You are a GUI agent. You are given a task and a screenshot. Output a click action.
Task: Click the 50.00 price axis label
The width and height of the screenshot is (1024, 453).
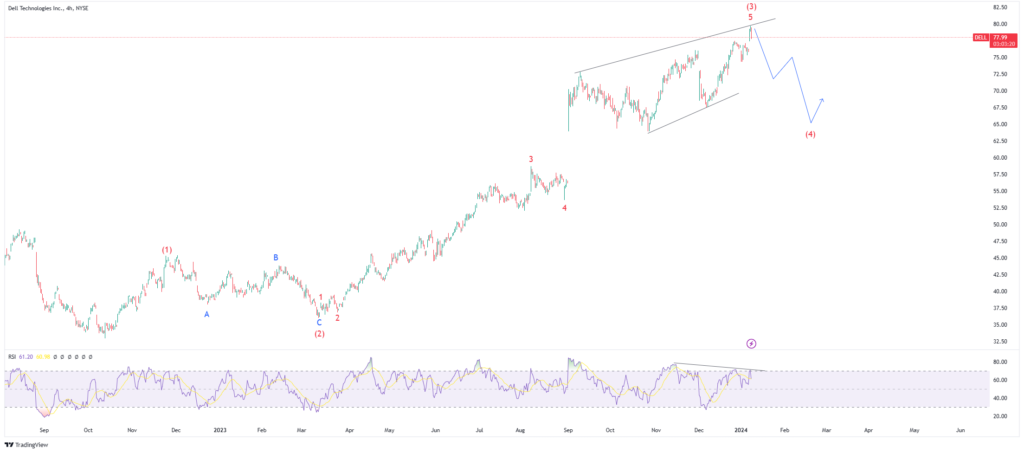click(999, 225)
